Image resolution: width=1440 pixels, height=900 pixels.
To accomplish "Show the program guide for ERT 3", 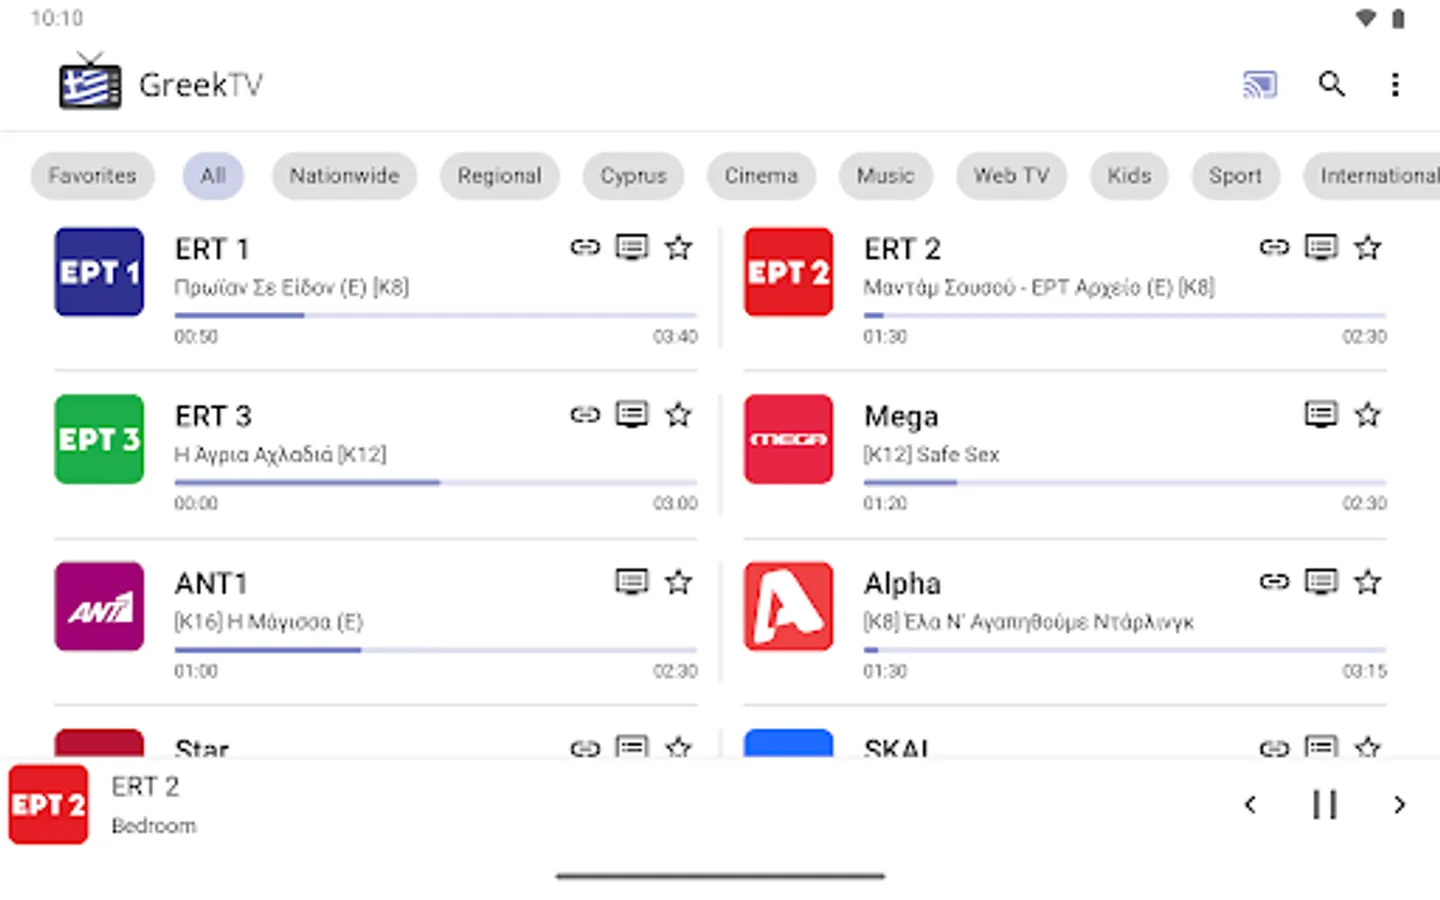I will pos(632,414).
